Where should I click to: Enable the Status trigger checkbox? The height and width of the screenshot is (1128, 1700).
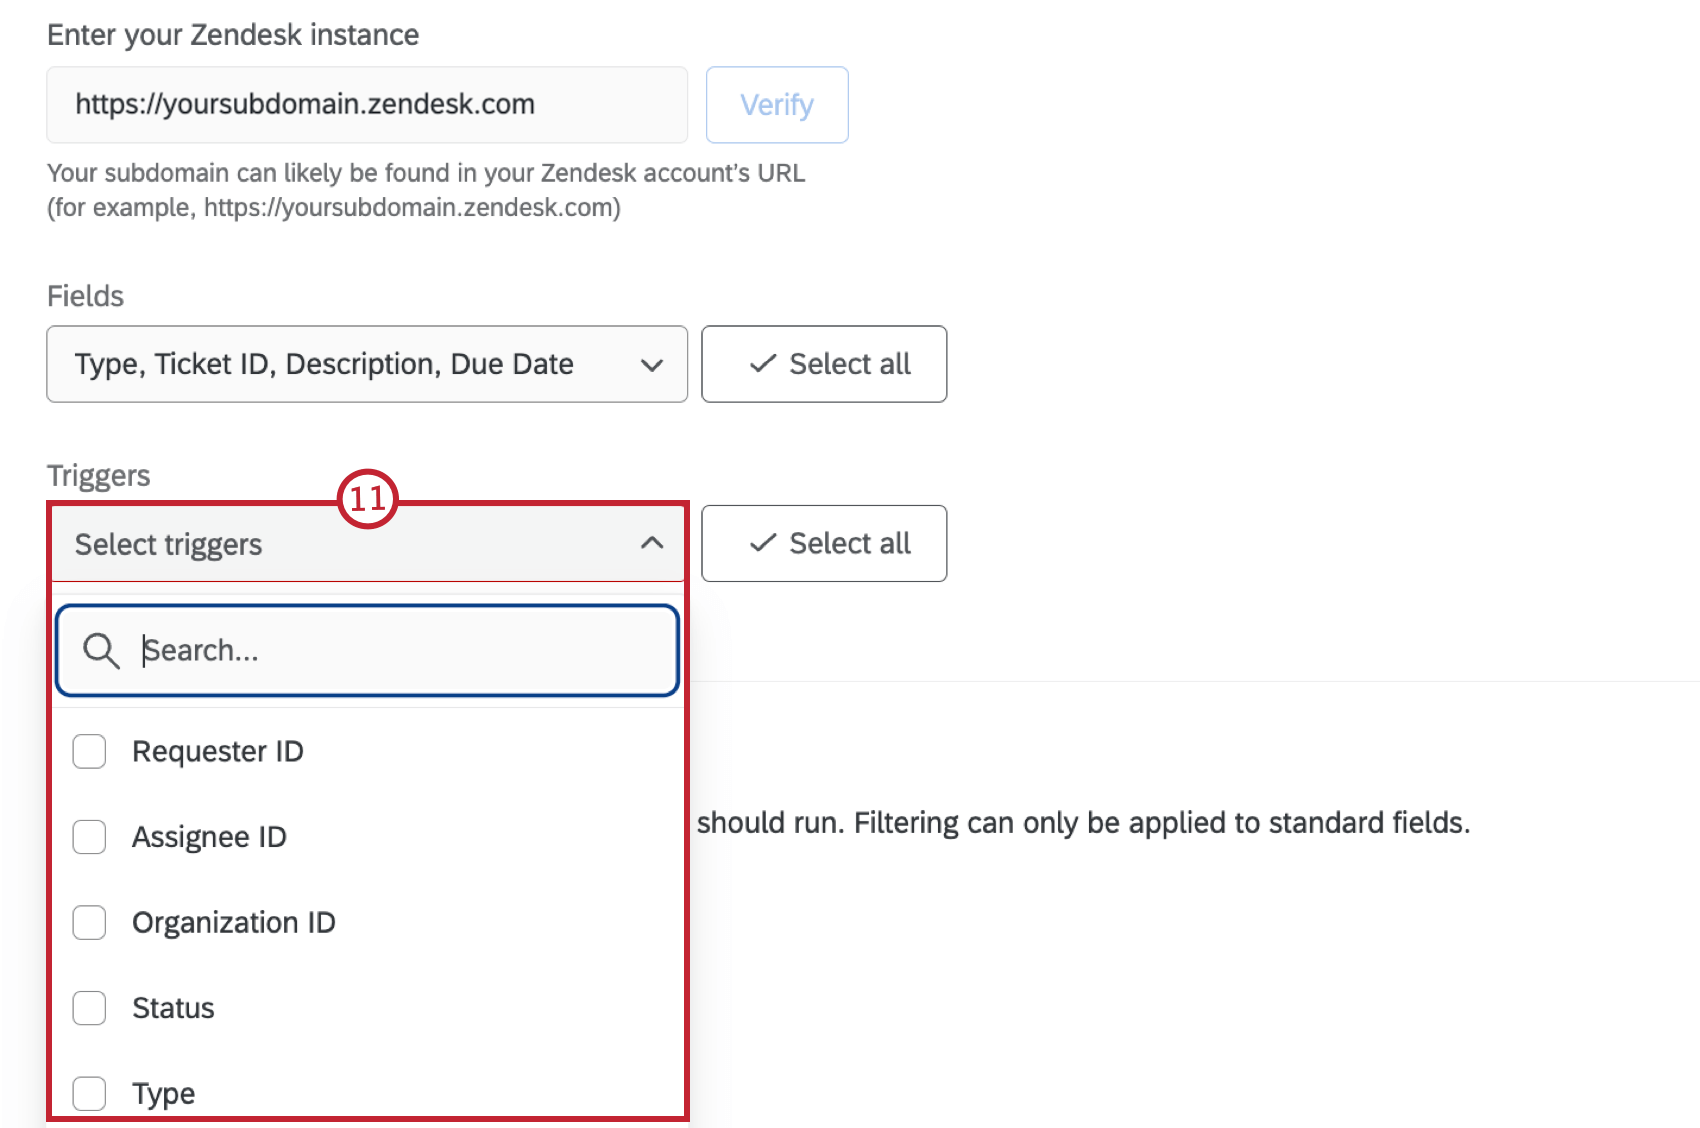click(x=90, y=1008)
